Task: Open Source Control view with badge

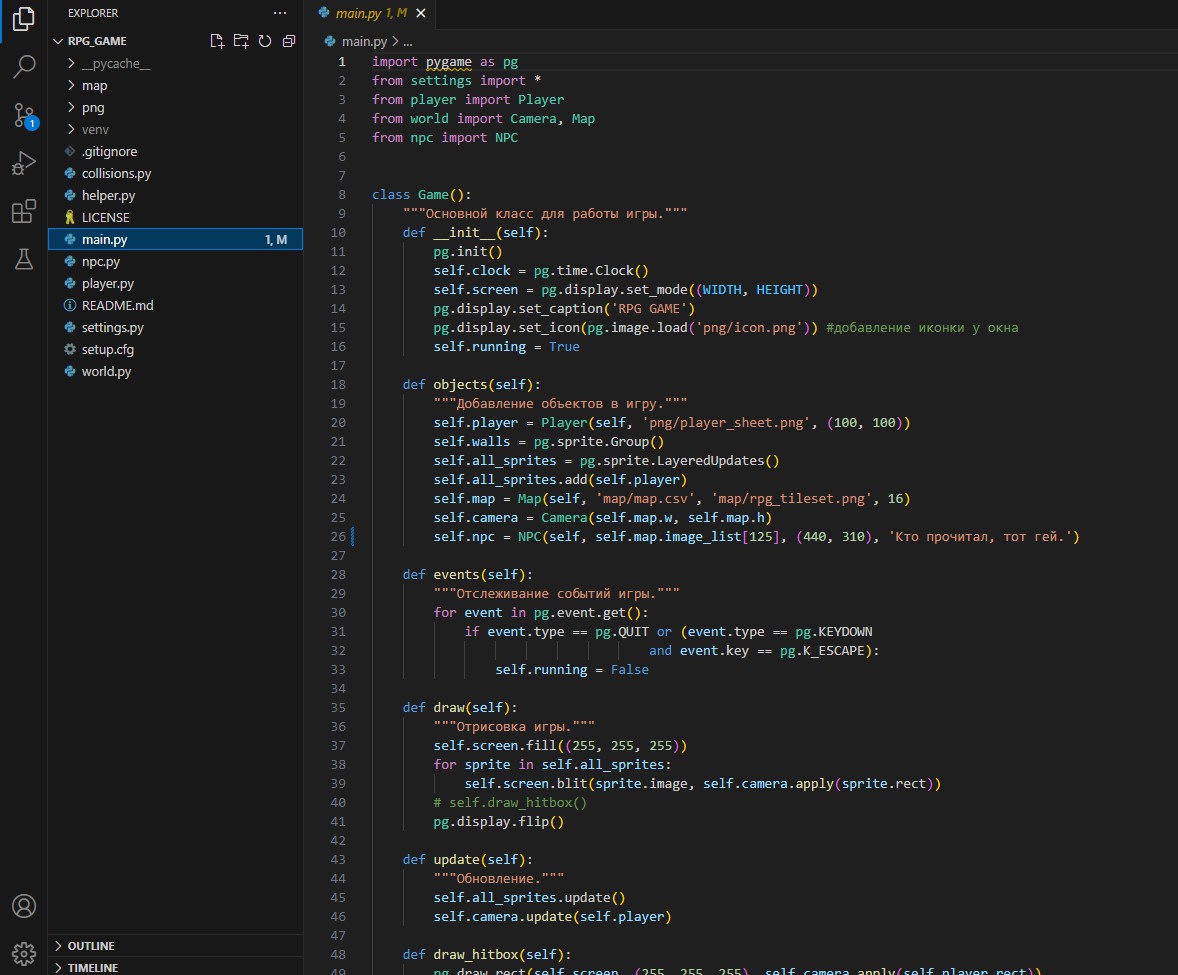Action: tap(24, 115)
